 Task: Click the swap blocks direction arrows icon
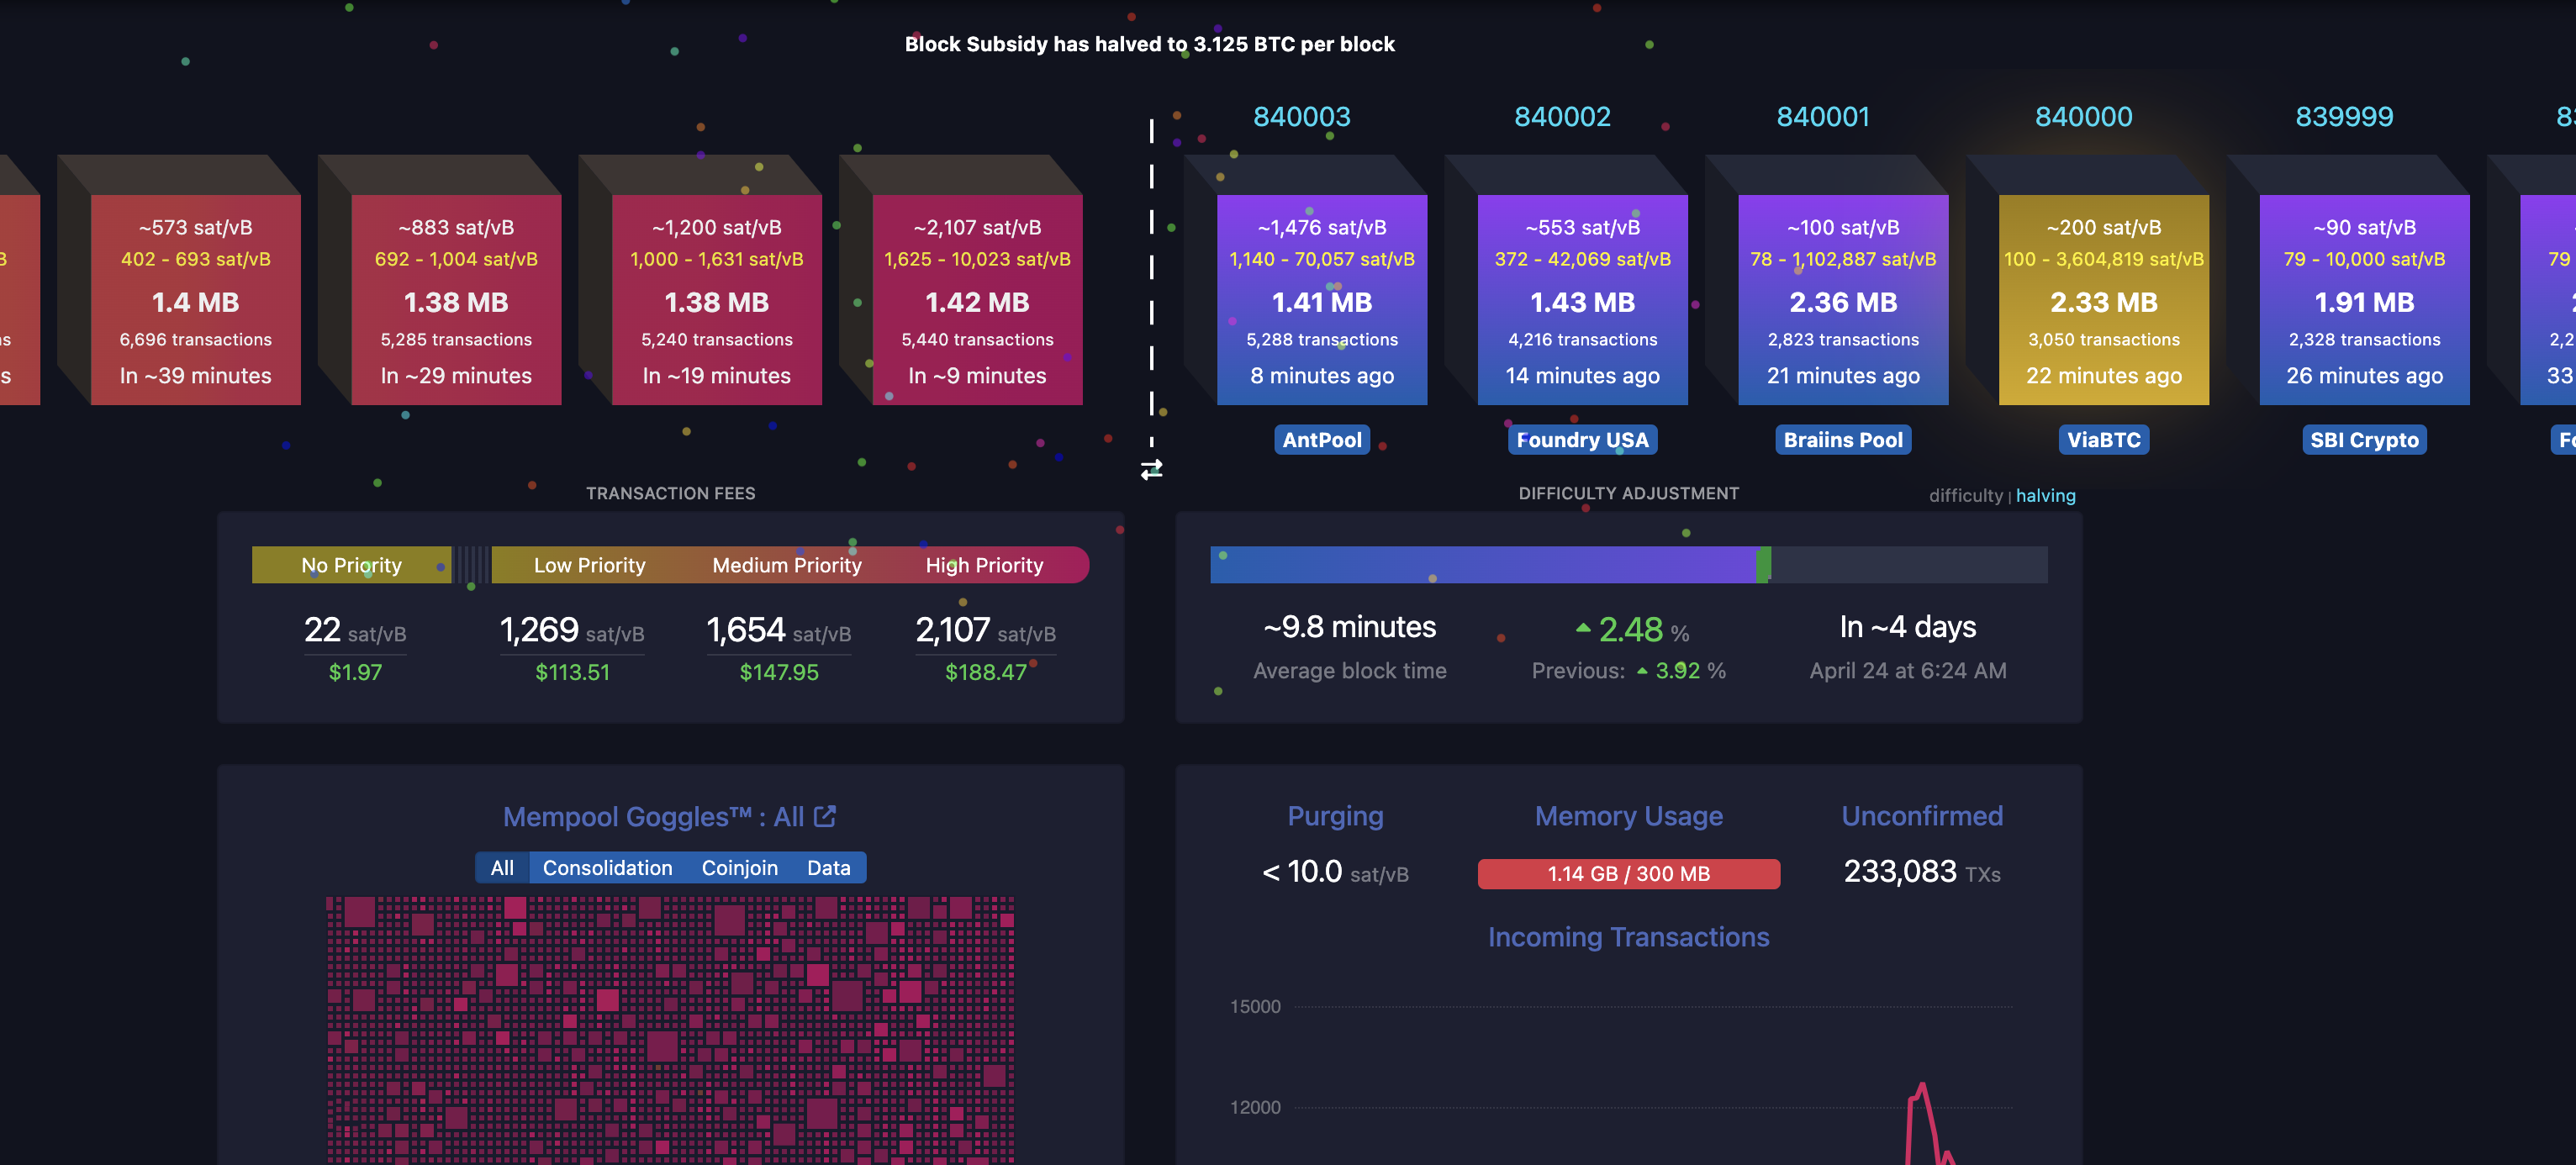pos(1151,469)
